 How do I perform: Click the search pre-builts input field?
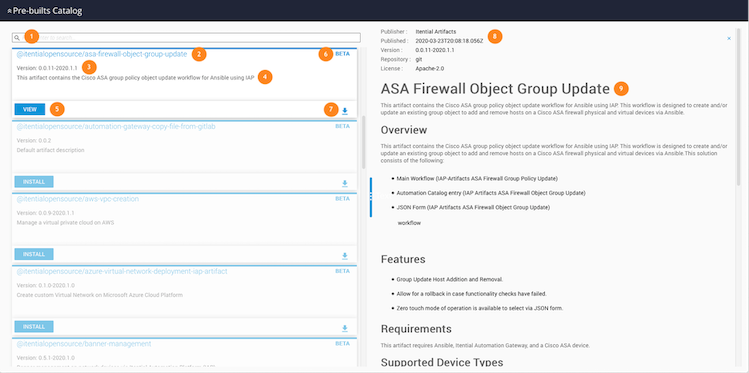[186, 38]
